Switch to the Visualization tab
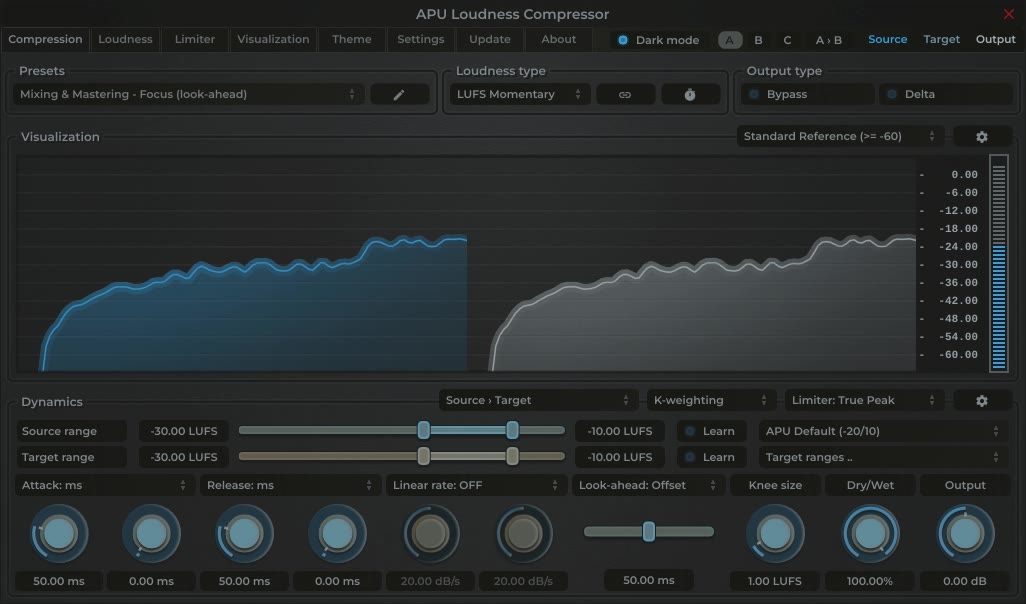The width and height of the screenshot is (1026, 604). [273, 39]
